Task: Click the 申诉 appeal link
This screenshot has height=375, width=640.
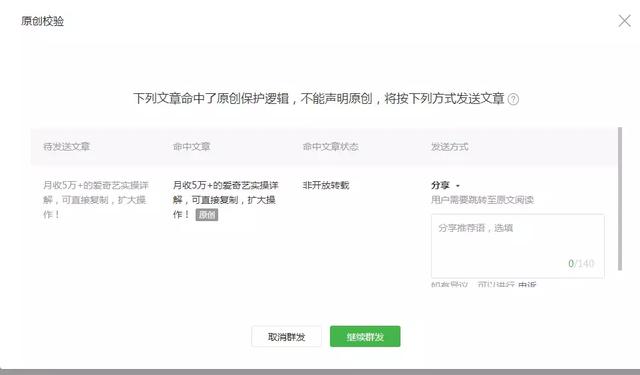Action: [527, 284]
